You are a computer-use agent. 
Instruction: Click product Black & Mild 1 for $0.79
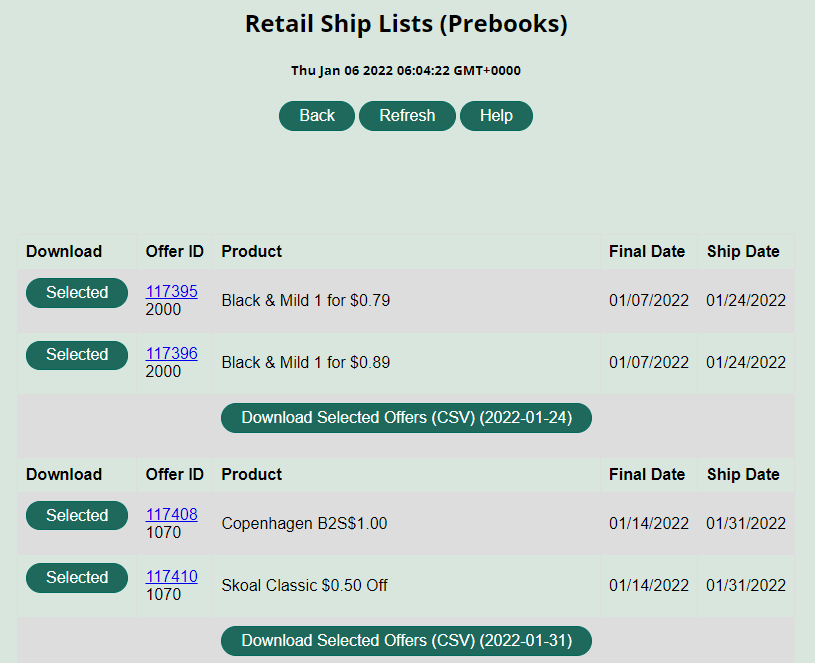click(x=306, y=301)
